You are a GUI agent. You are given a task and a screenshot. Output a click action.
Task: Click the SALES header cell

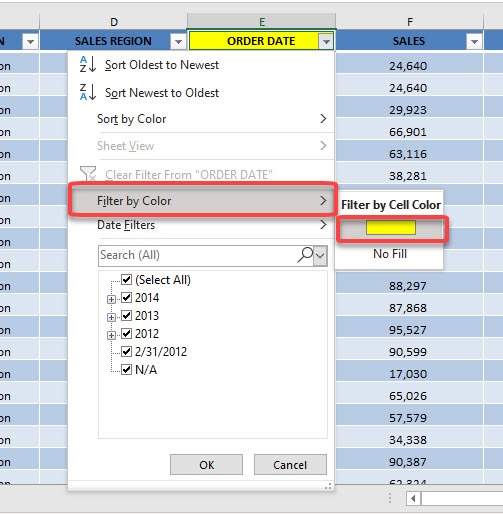coord(409,41)
